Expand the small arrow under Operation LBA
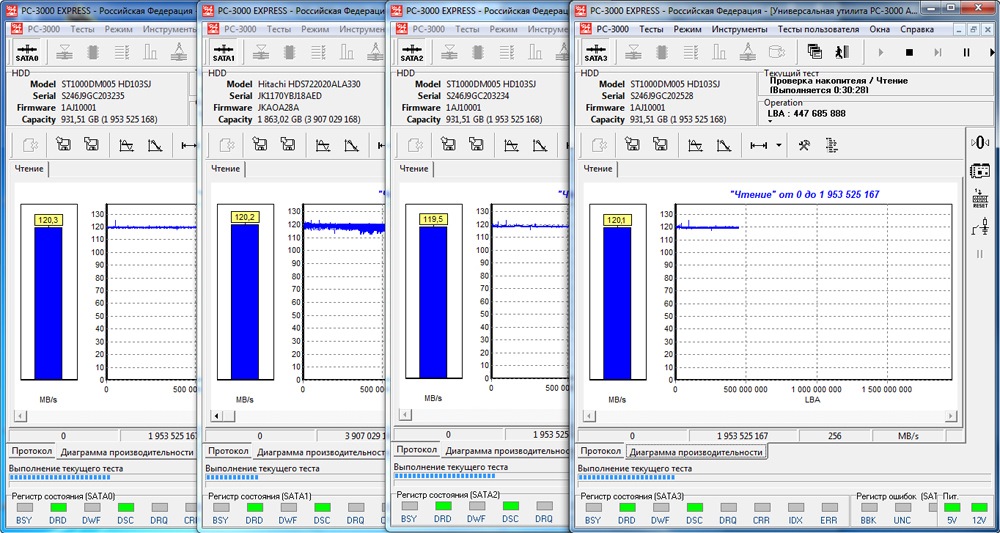The image size is (1000, 533). 770,122
